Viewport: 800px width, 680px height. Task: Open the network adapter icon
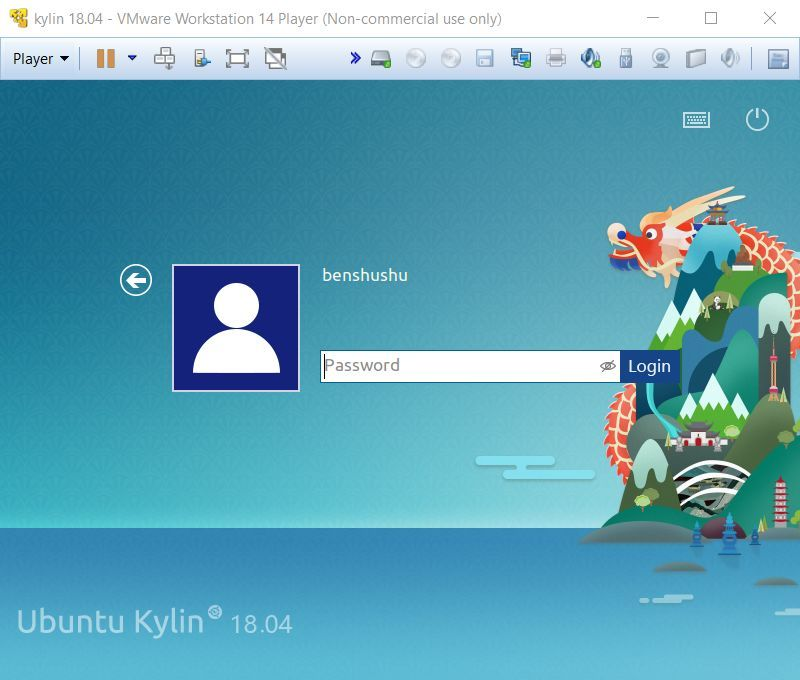tap(521, 58)
